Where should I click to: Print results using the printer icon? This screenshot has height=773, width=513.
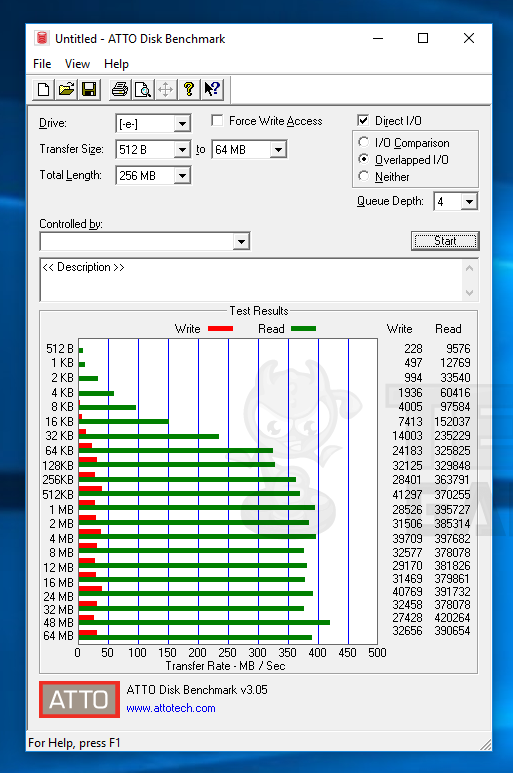point(120,89)
